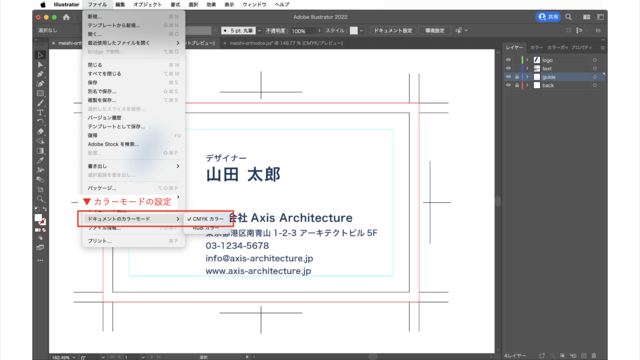Viewport: 640px width, 360px height.
Task: Select the Paintbrush tool
Action: (x=40, y=103)
